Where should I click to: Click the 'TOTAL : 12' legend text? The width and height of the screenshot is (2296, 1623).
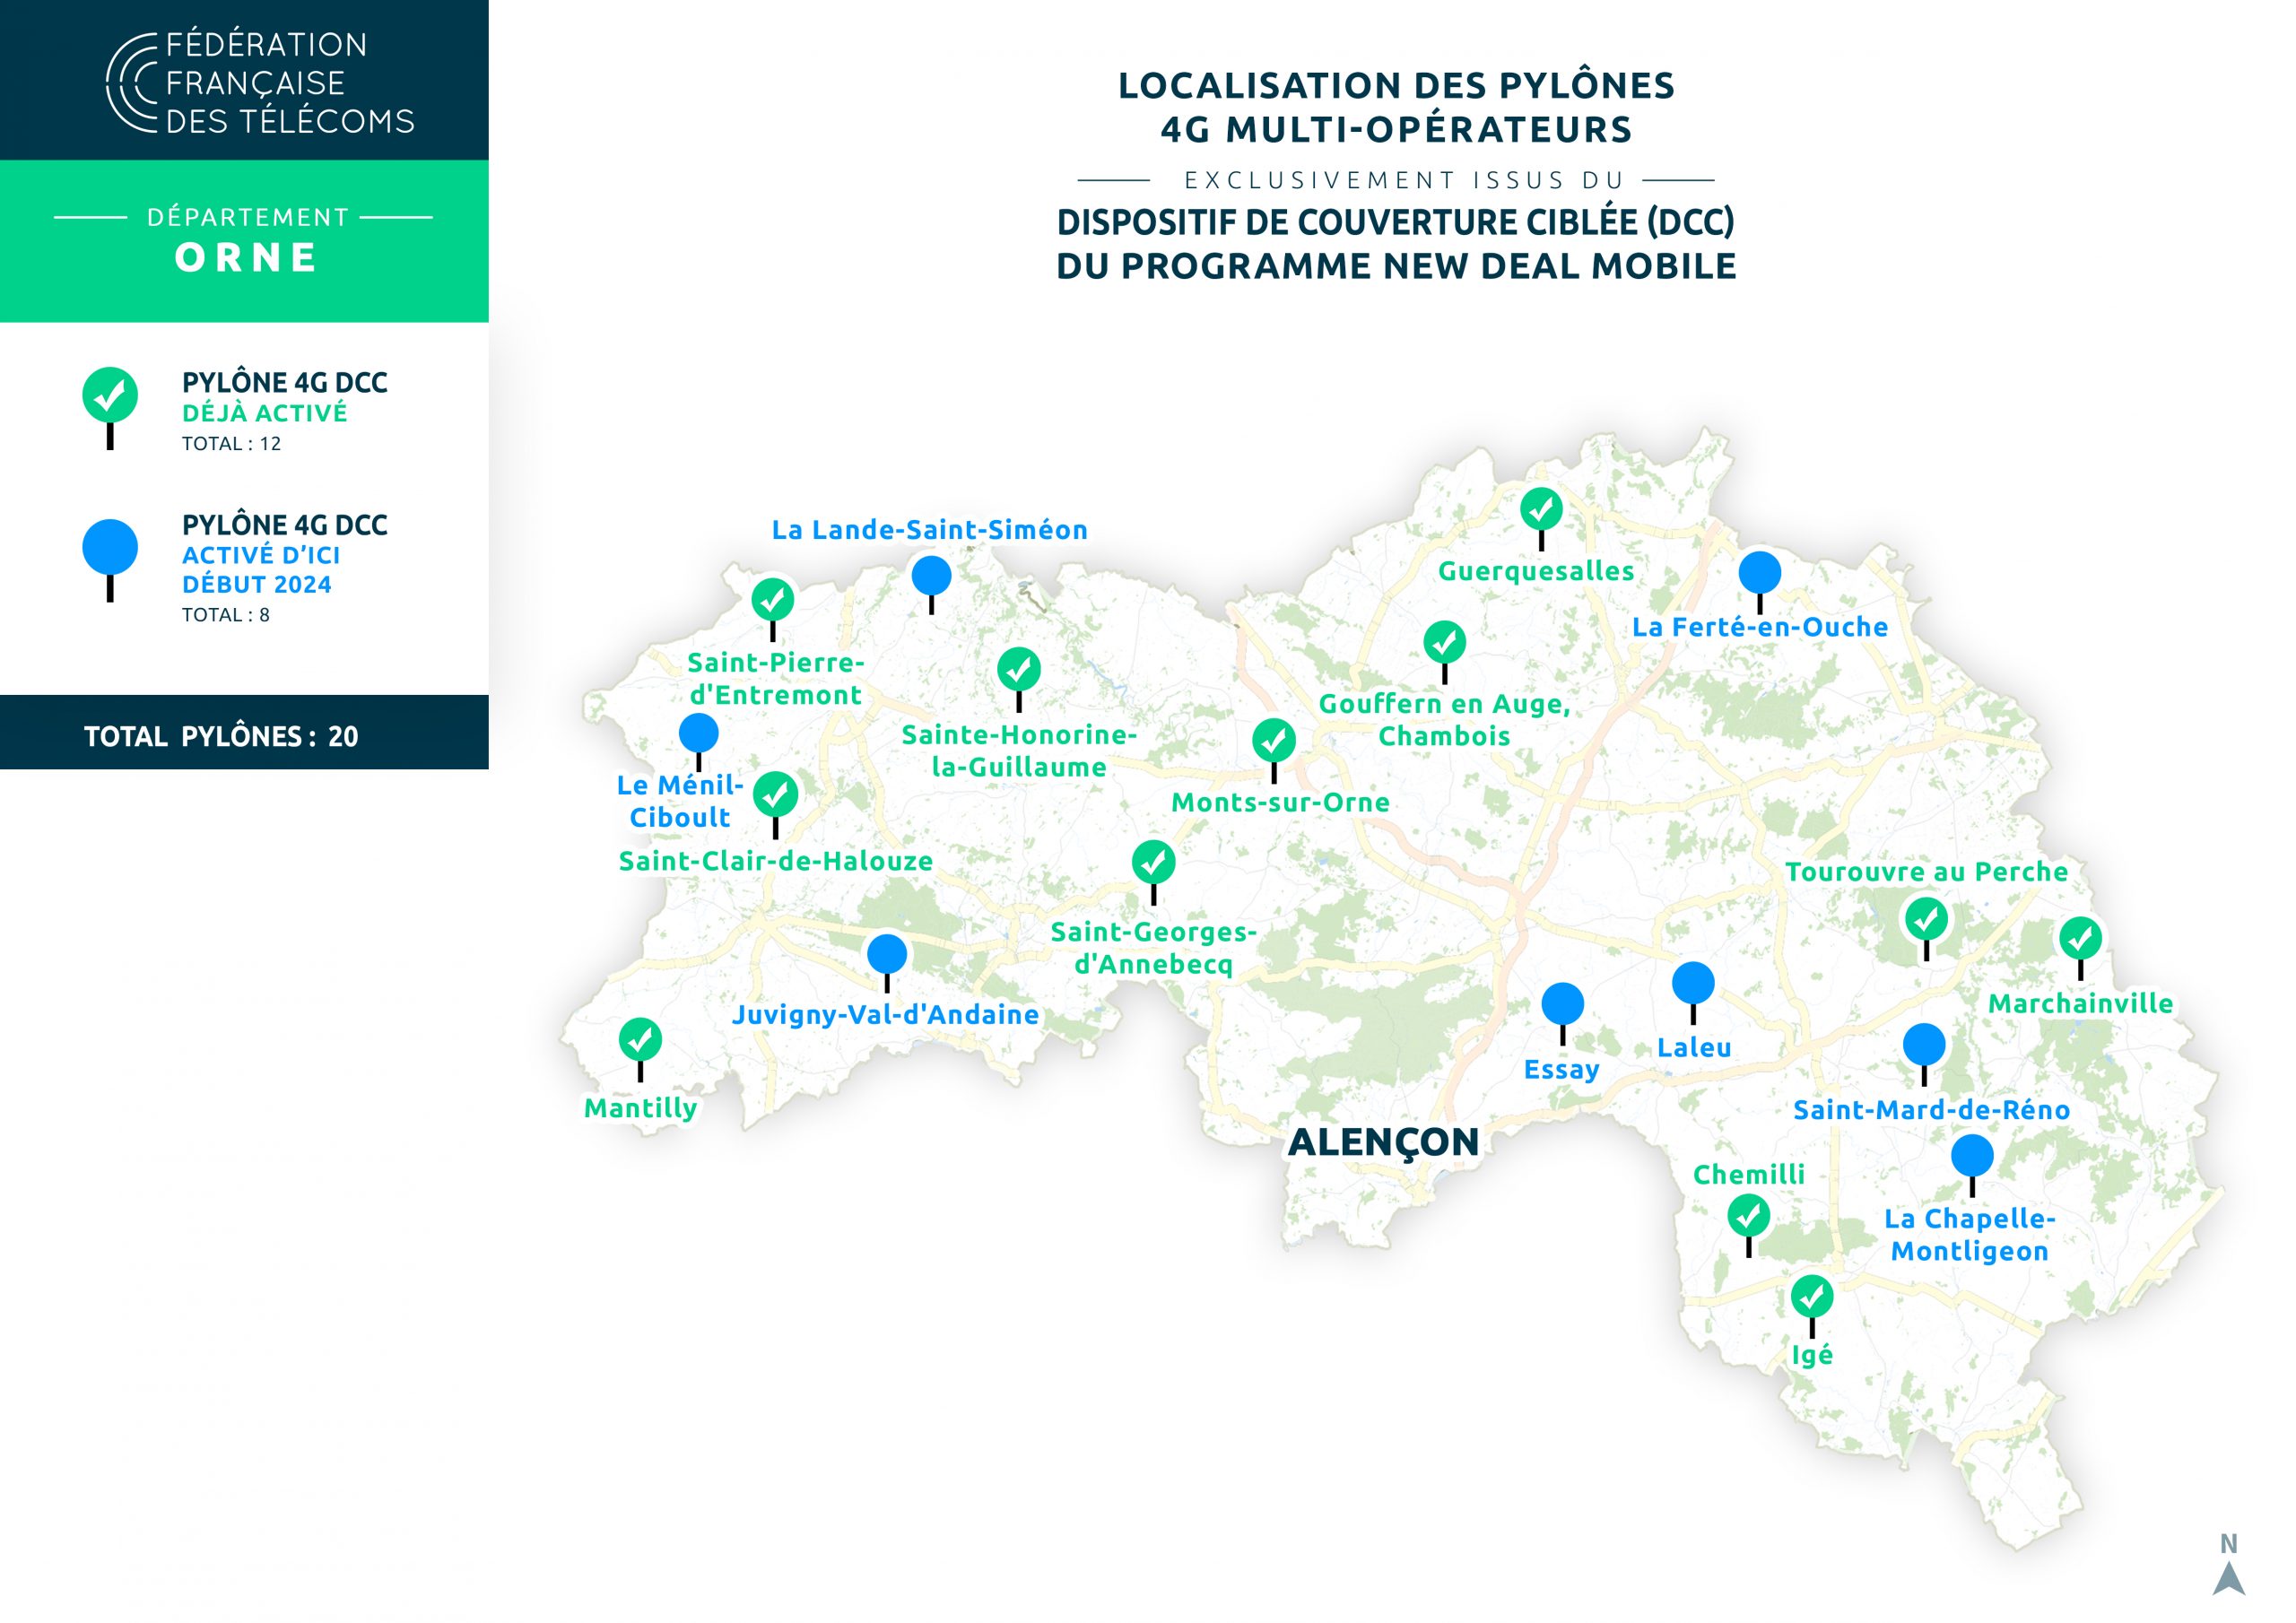pos(231,443)
